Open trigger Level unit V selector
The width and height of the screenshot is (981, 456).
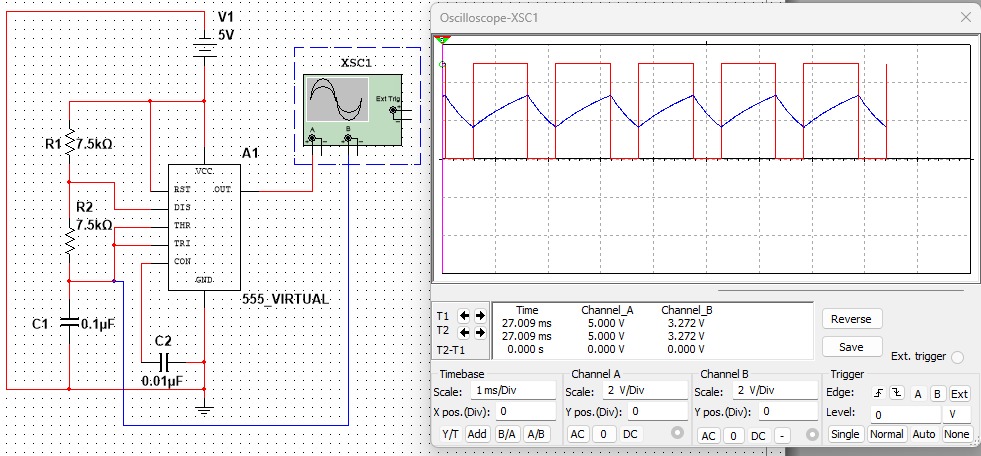(x=957, y=413)
